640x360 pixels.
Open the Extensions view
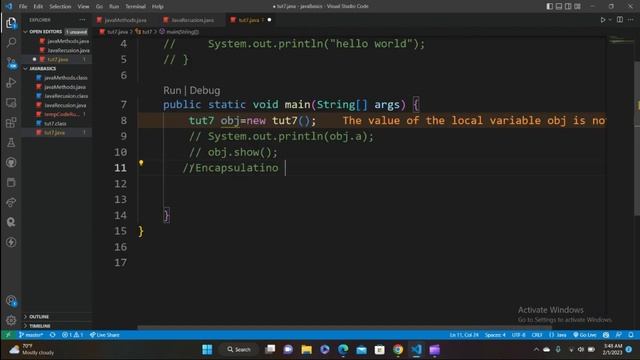[x=11, y=122]
